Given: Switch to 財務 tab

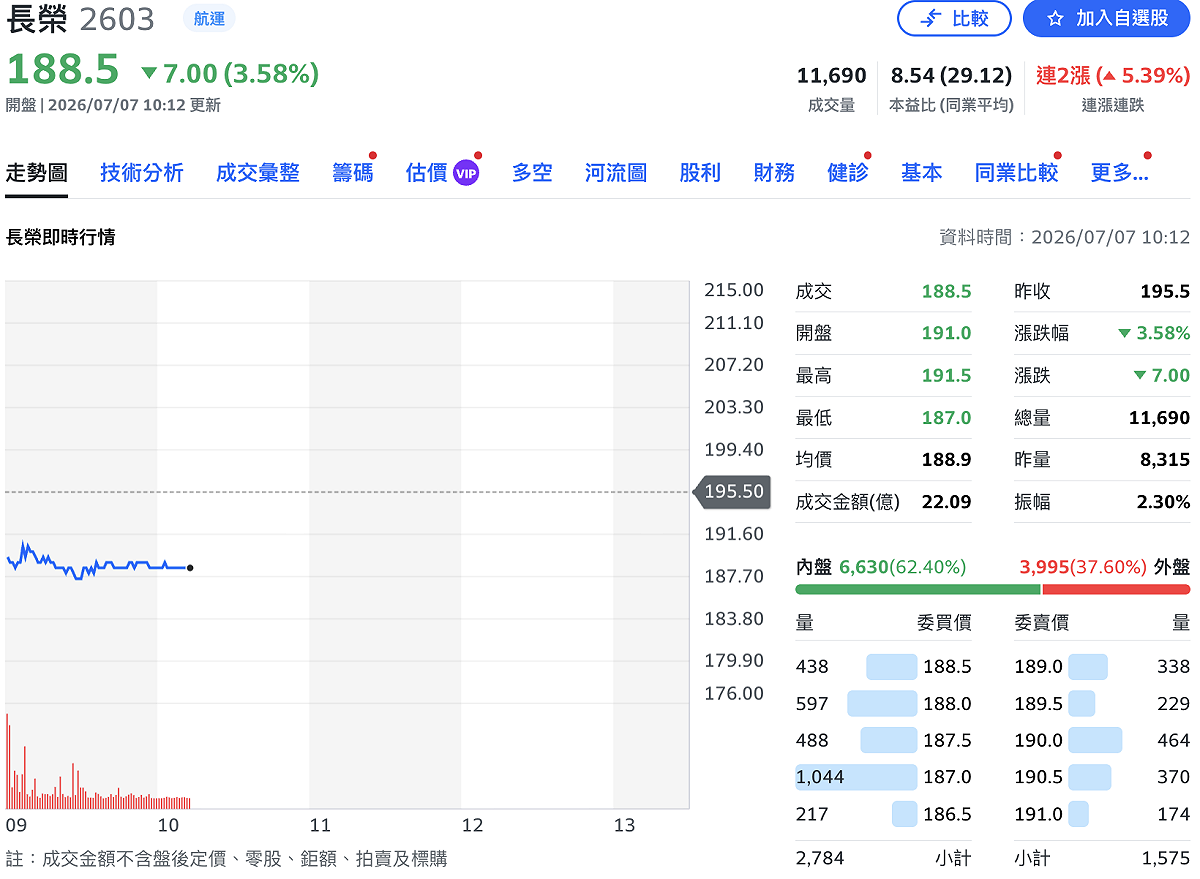Looking at the screenshot, I should [774, 172].
